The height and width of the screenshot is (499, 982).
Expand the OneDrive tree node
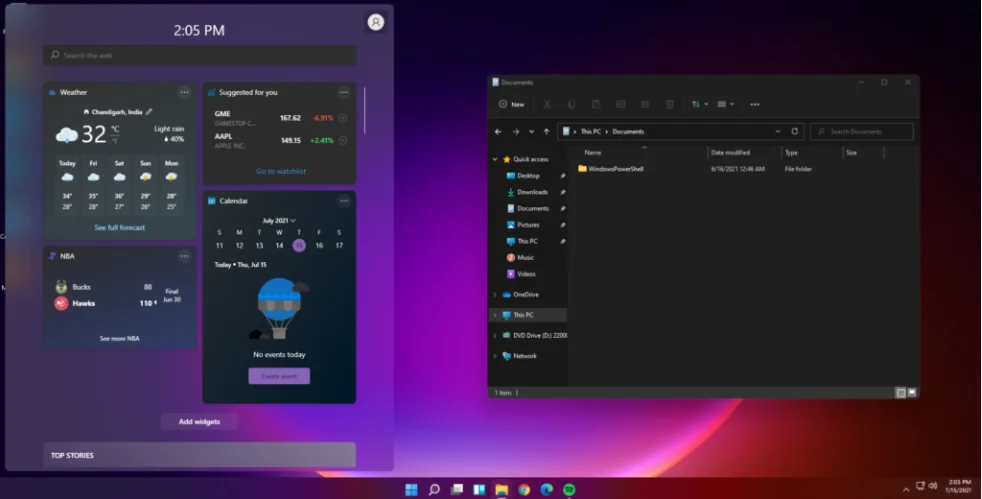pyautogui.click(x=495, y=294)
